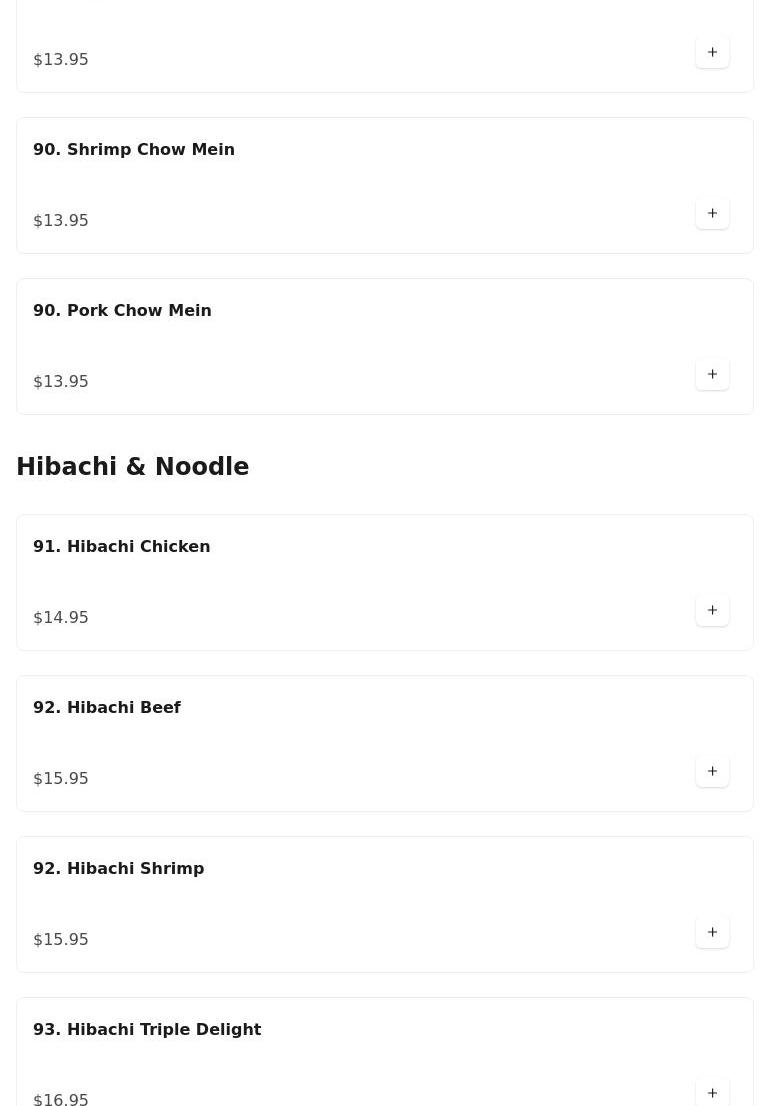Screen dimensions: 770x1106
Task: Add Hibachi Chicken using the plus icon
Action: (712, 610)
